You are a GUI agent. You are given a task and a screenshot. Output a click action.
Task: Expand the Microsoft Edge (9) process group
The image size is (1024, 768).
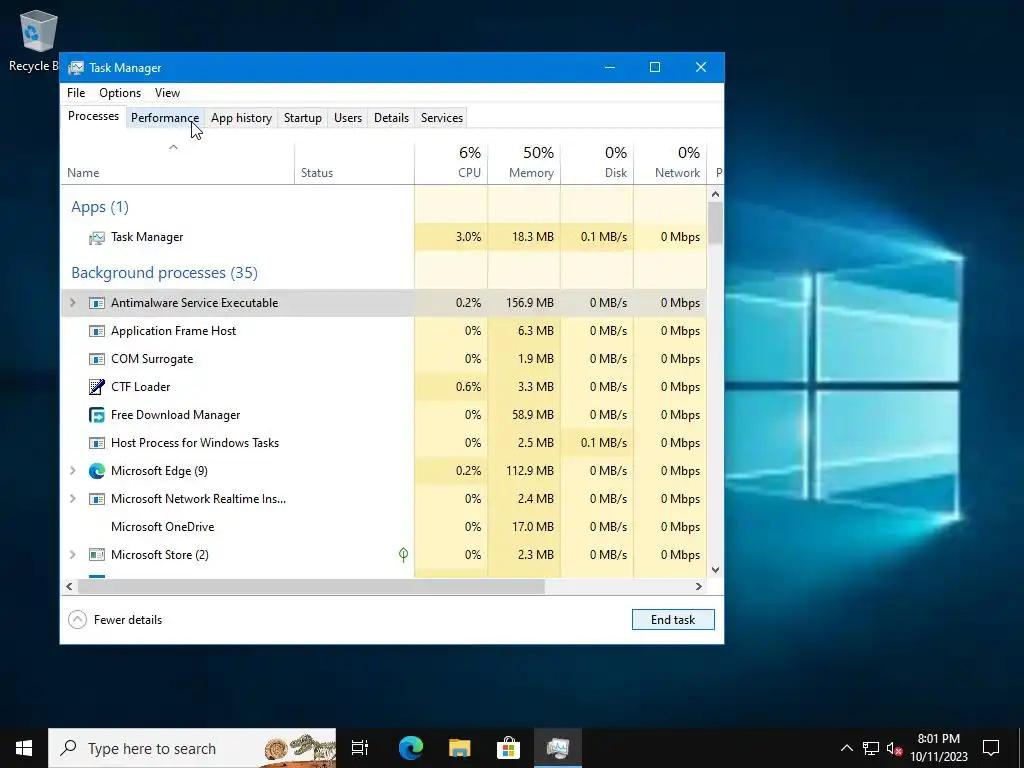coord(72,471)
